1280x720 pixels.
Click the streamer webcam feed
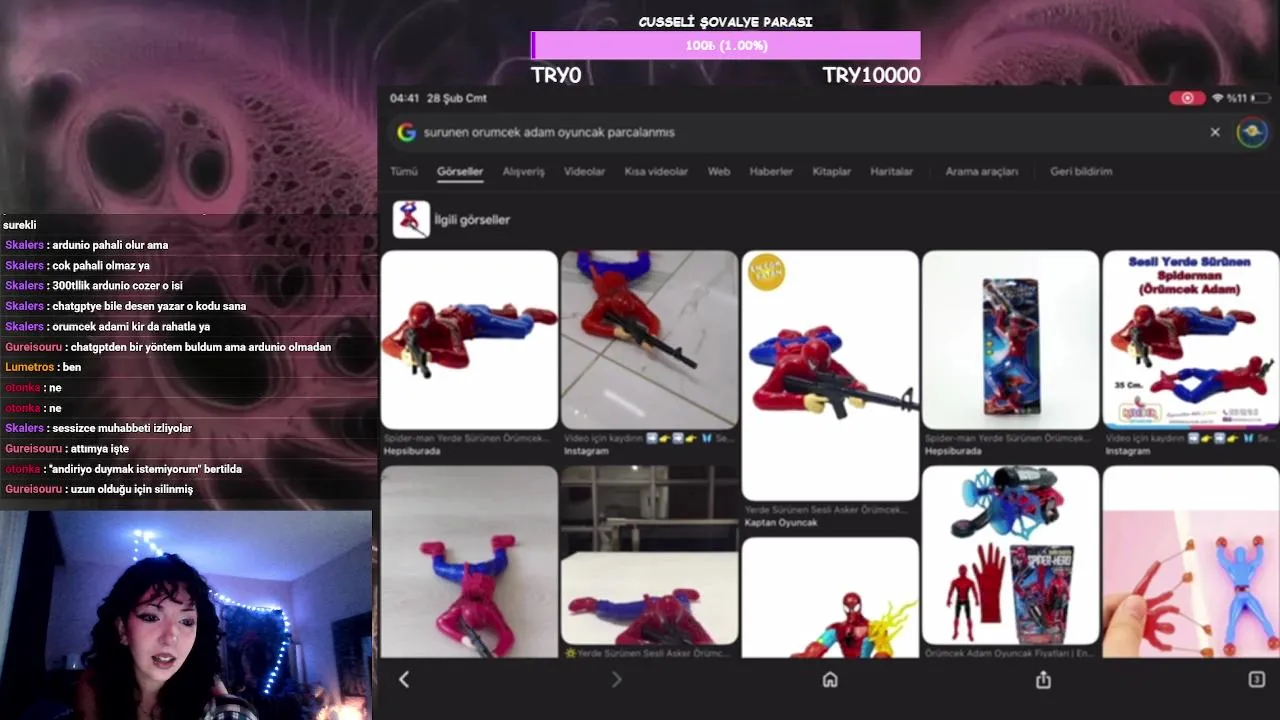tap(186, 615)
